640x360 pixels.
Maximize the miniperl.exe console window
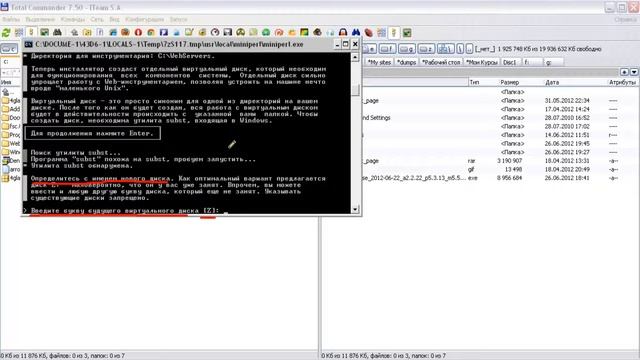(x=346, y=44)
